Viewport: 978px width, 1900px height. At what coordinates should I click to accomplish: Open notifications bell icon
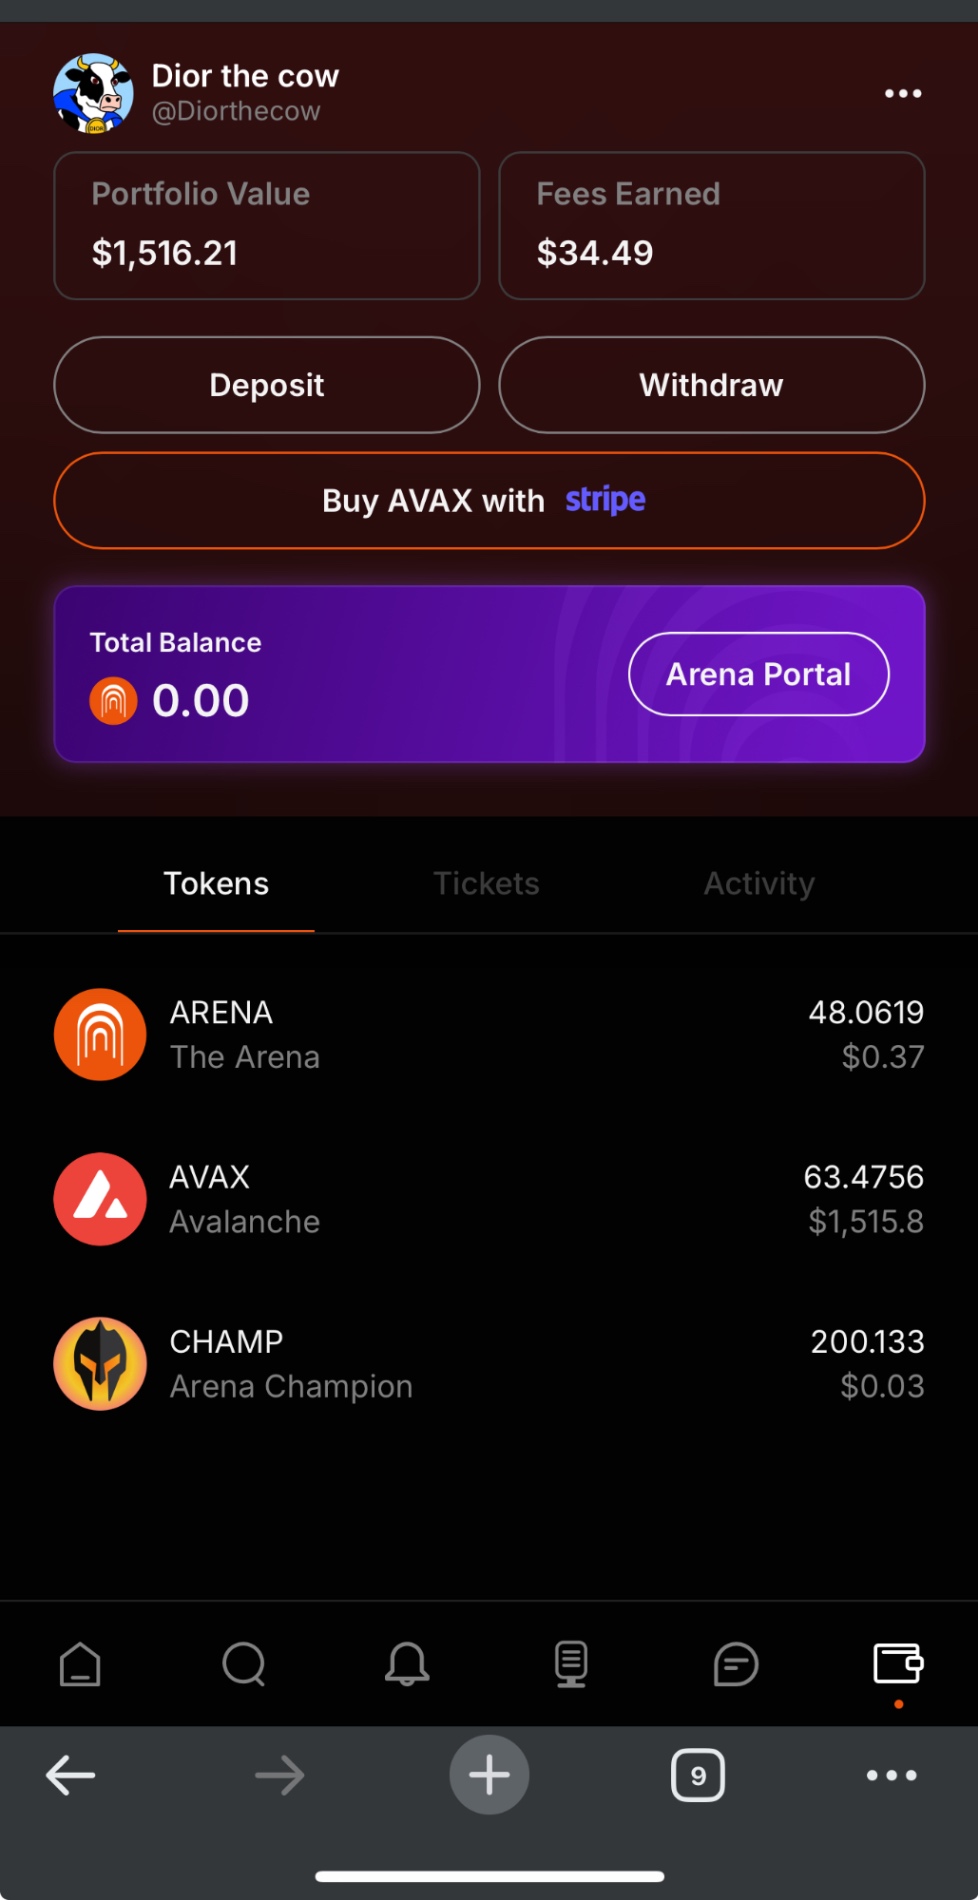pos(407,1665)
